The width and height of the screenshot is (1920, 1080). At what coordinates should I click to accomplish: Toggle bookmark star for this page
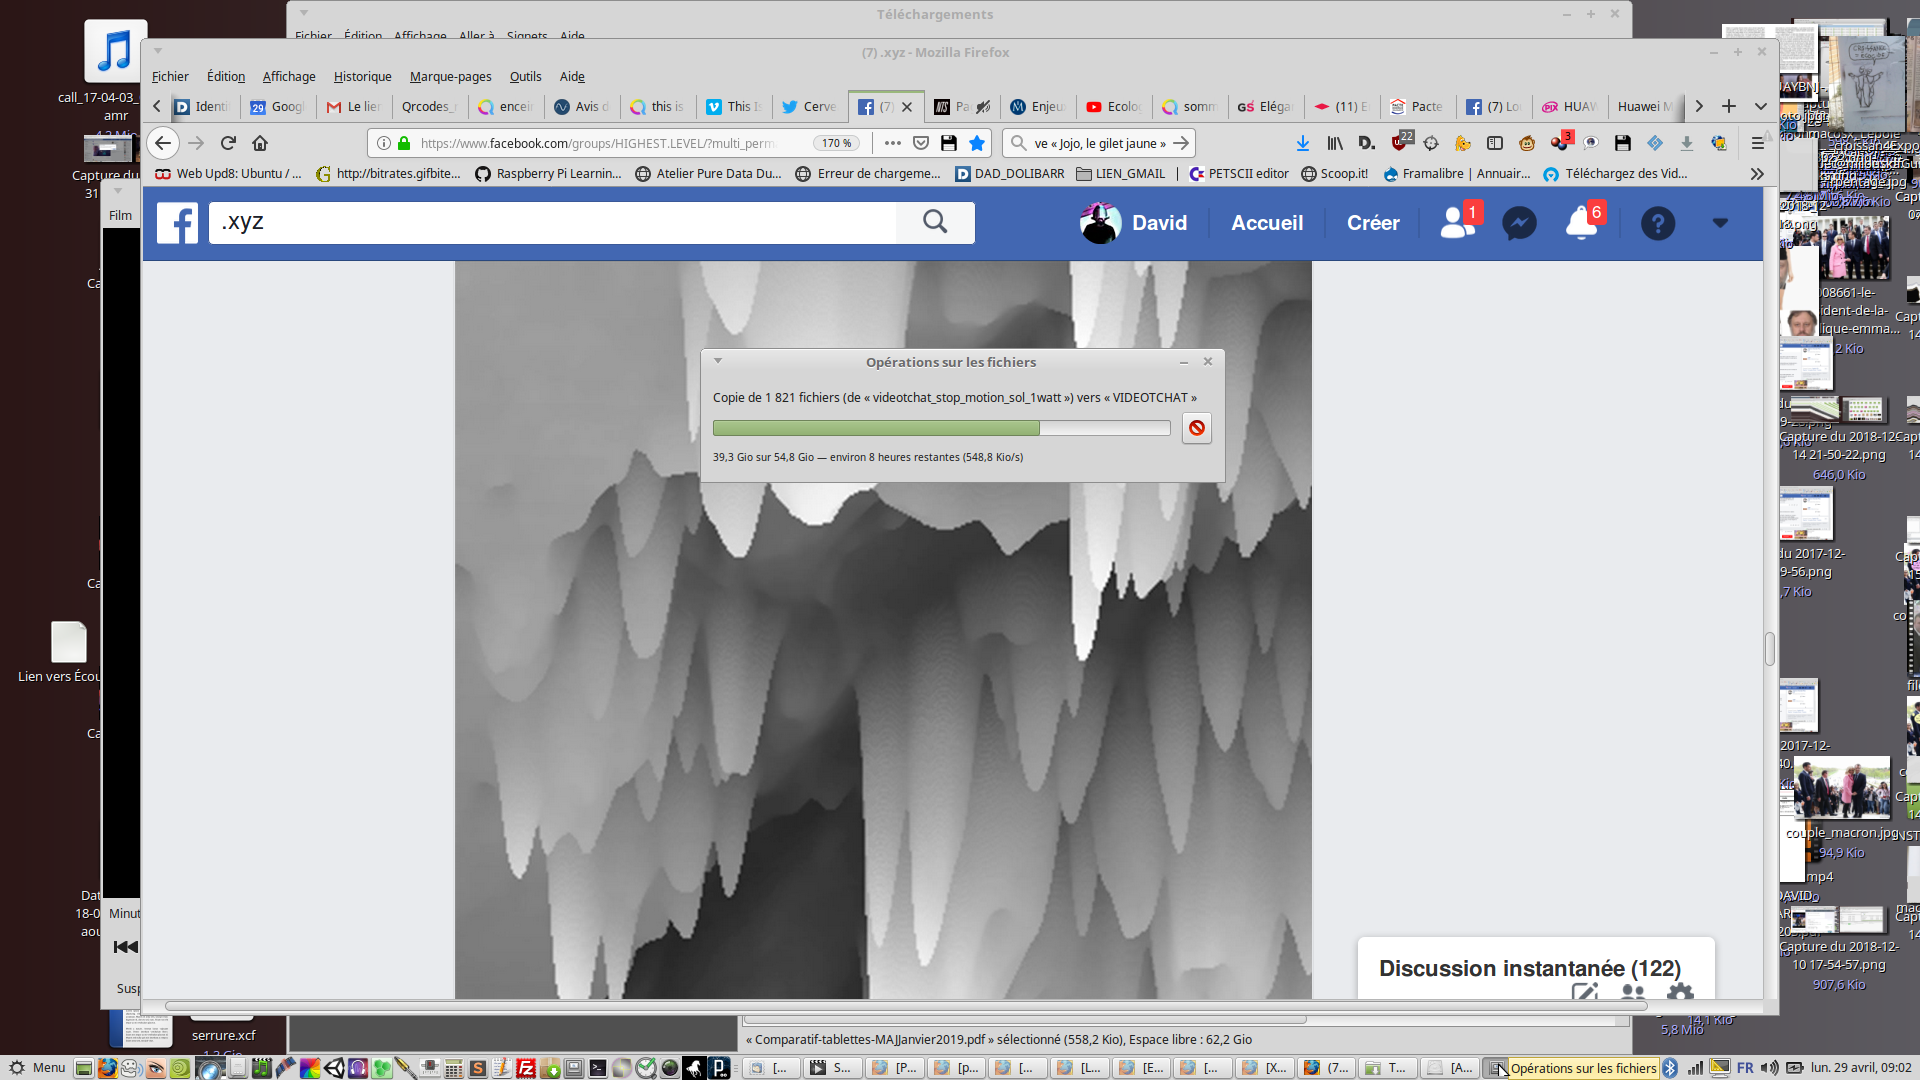(977, 143)
